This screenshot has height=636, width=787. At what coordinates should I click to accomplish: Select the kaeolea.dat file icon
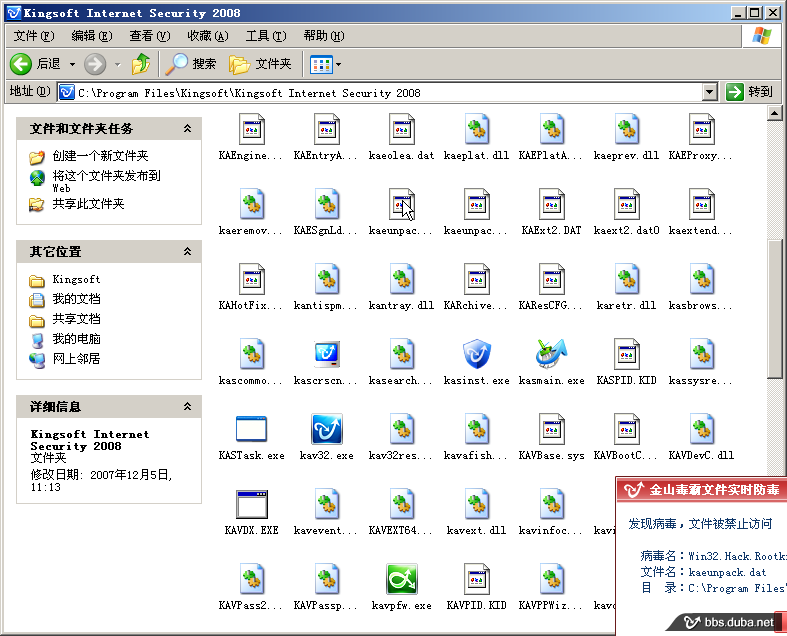(402, 129)
